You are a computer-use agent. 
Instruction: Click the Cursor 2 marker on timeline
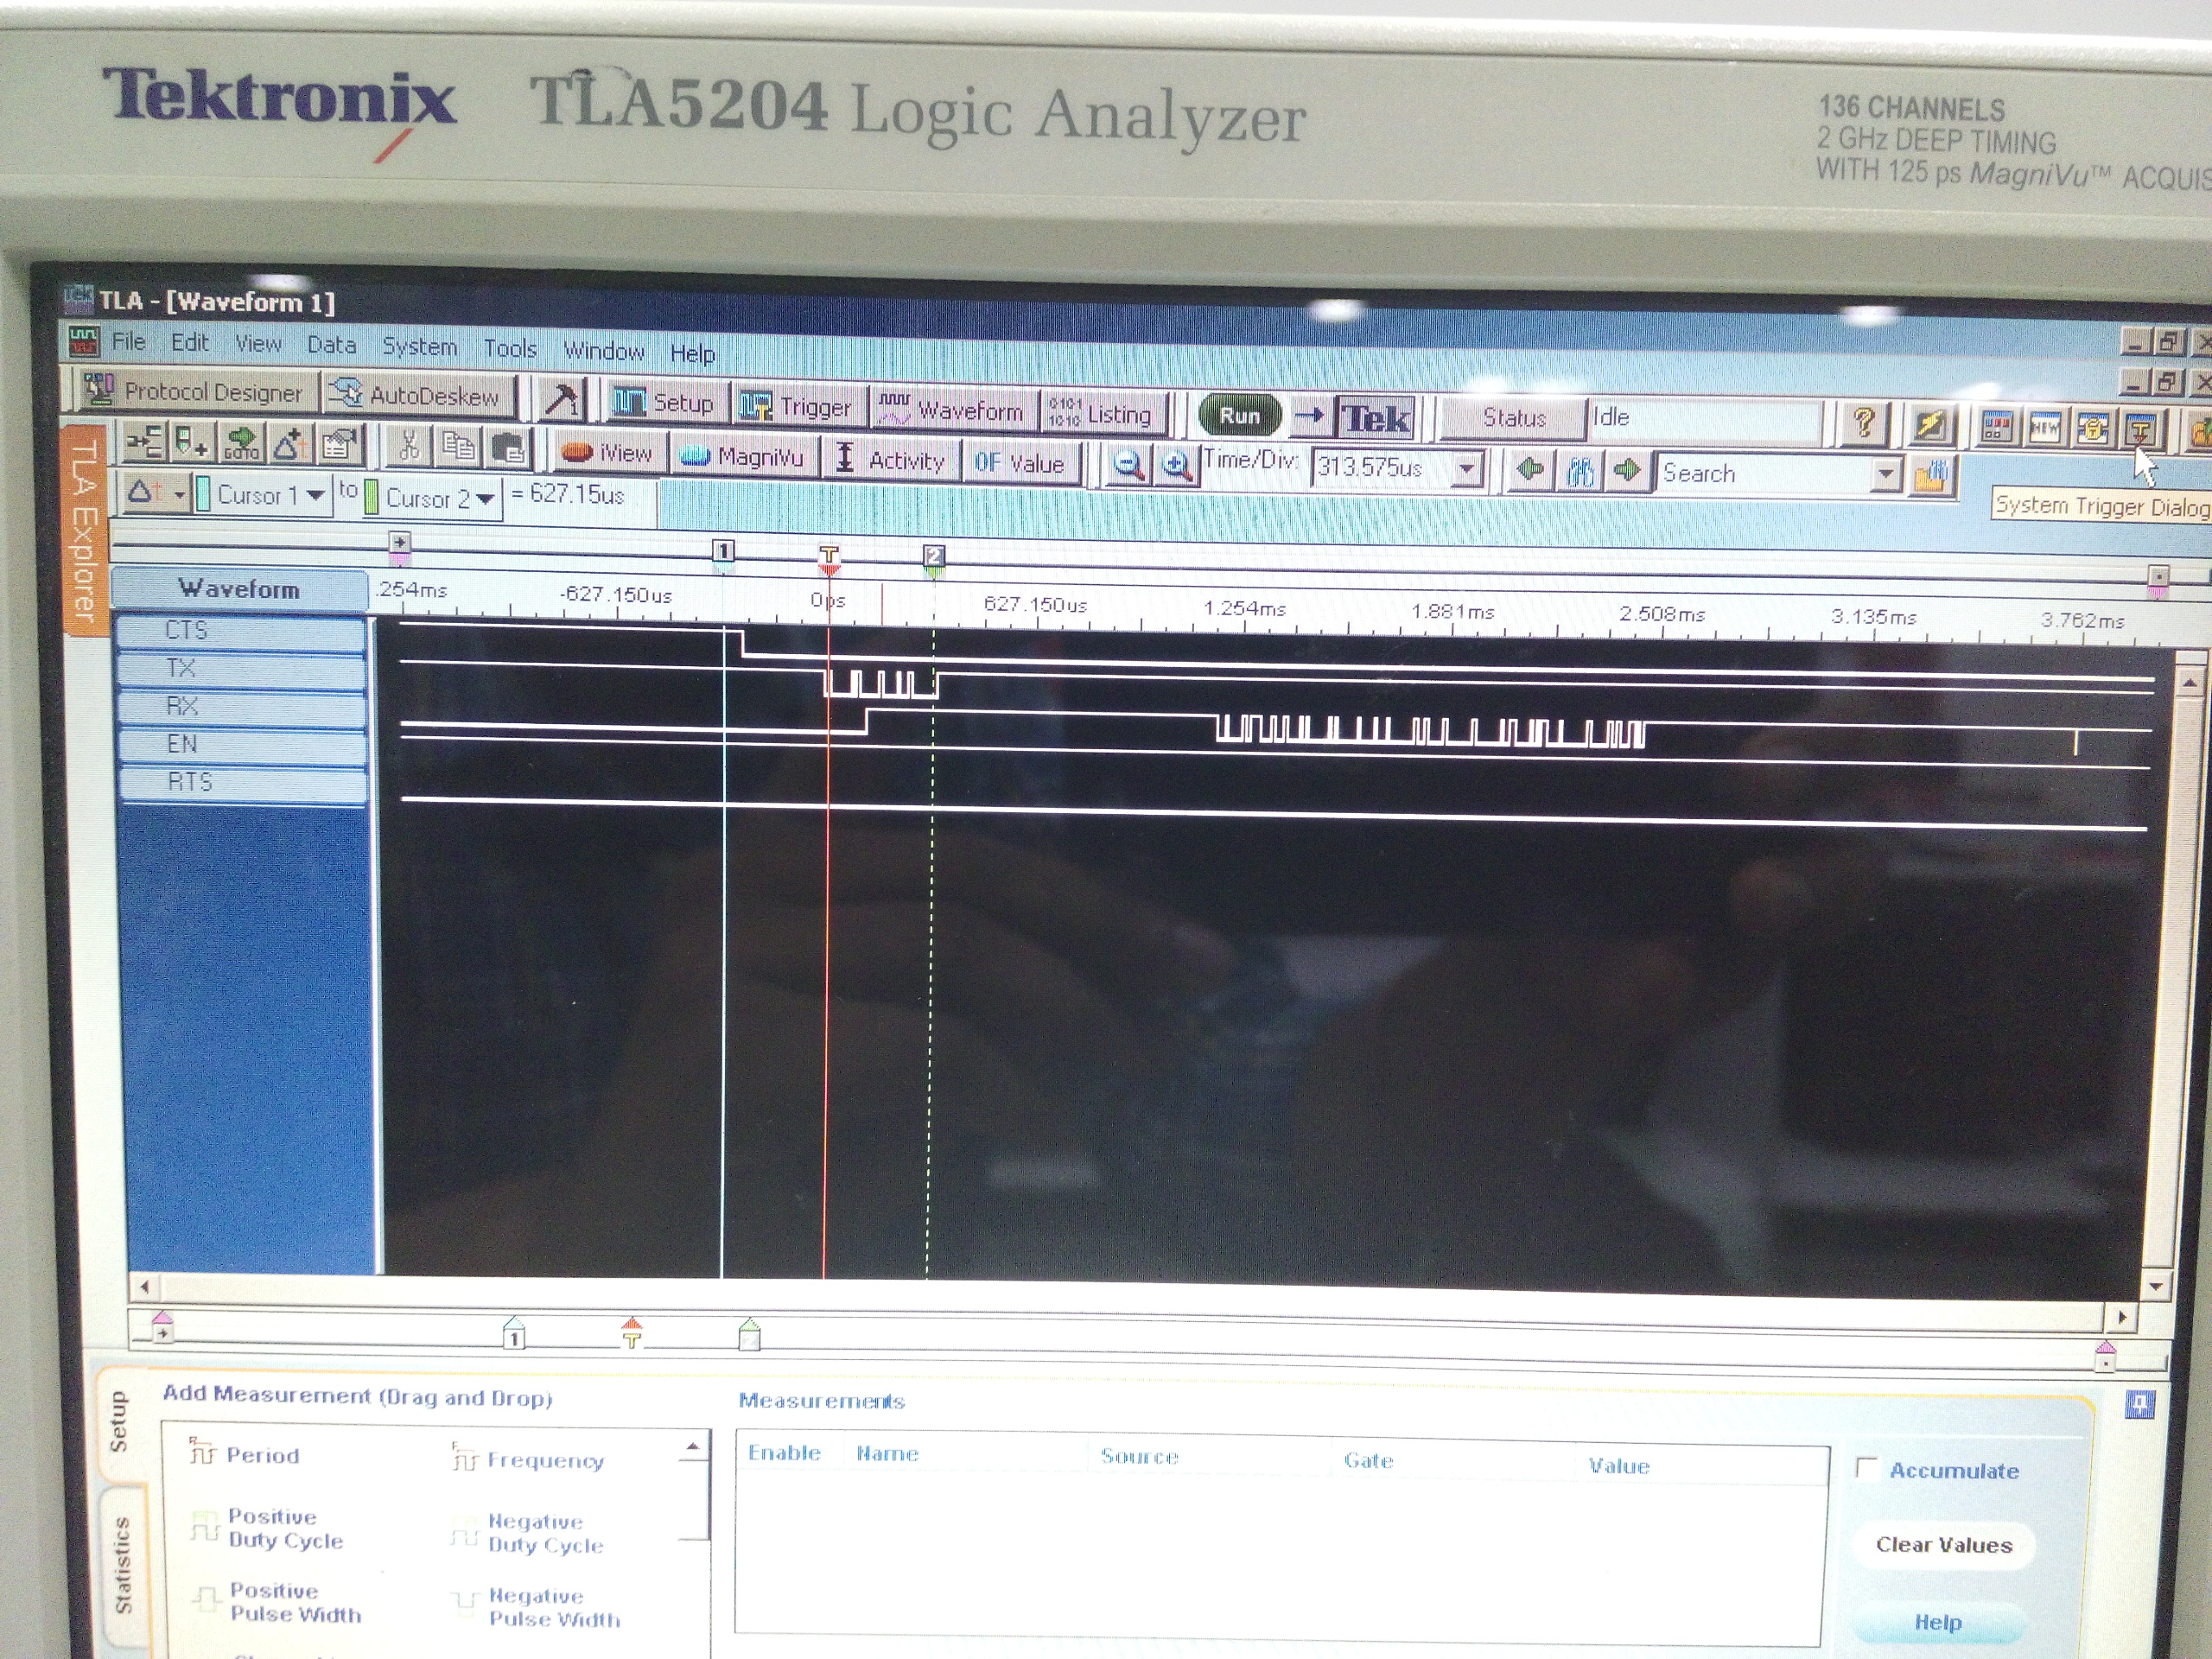point(933,558)
